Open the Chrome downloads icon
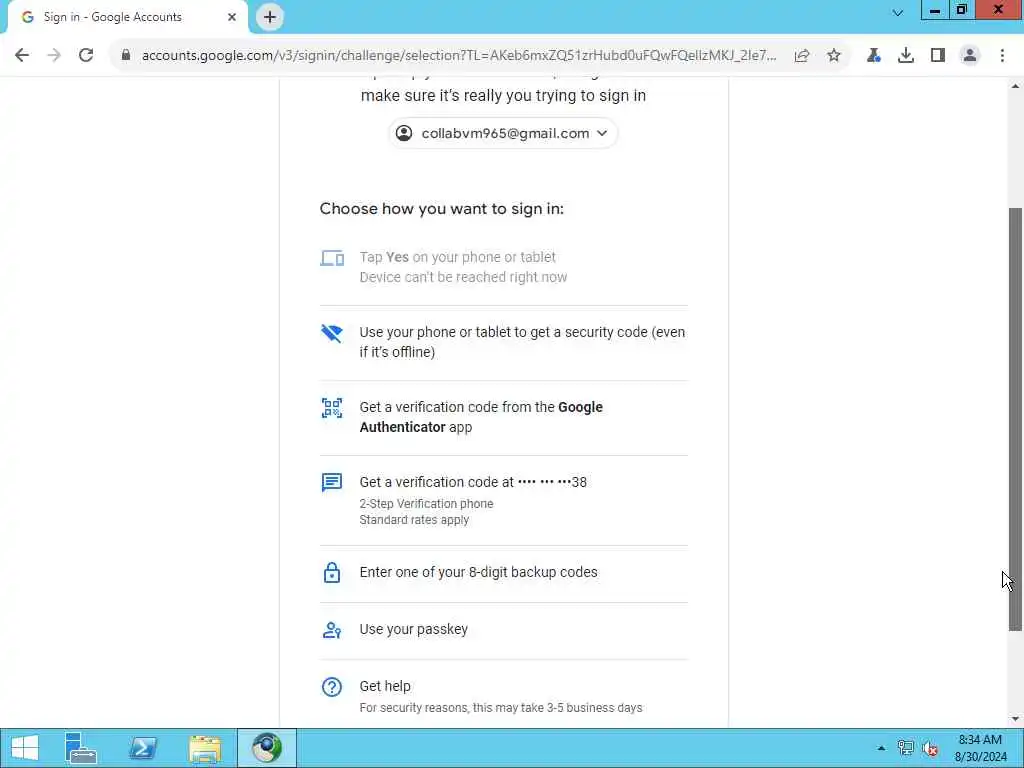Screen dimensions: 1024x768 tap(906, 56)
